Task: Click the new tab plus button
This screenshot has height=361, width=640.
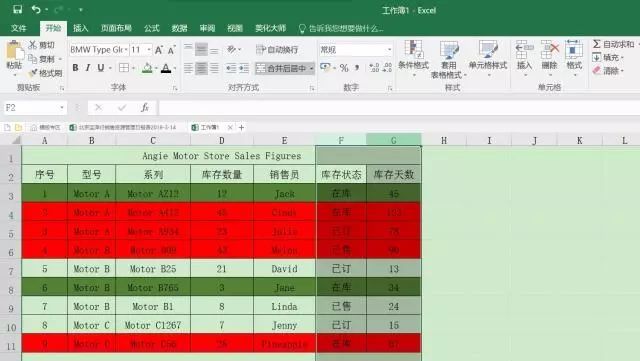Action: 241,128
